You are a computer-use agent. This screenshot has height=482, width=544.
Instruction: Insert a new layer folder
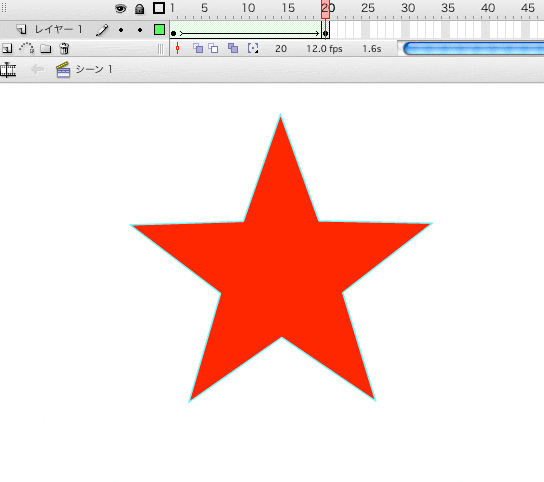click(45, 49)
